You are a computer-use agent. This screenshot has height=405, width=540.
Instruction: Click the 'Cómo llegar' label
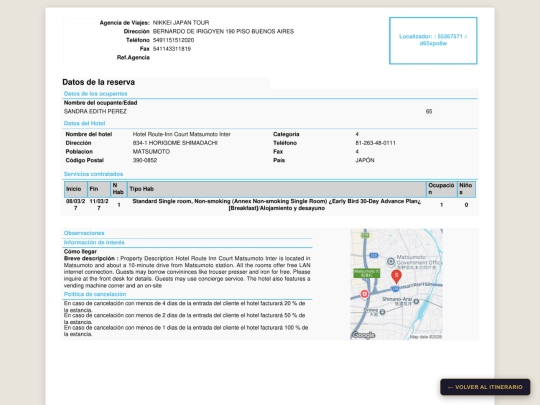tap(80, 252)
